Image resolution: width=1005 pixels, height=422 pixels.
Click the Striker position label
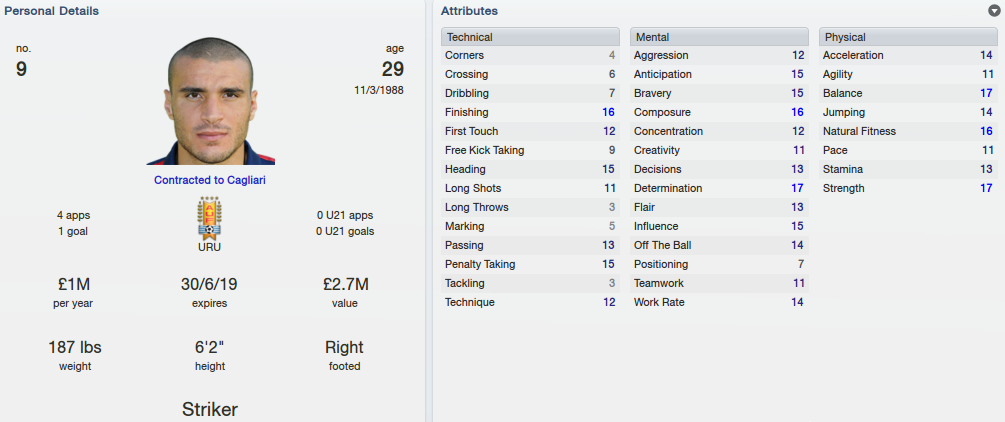(x=210, y=409)
